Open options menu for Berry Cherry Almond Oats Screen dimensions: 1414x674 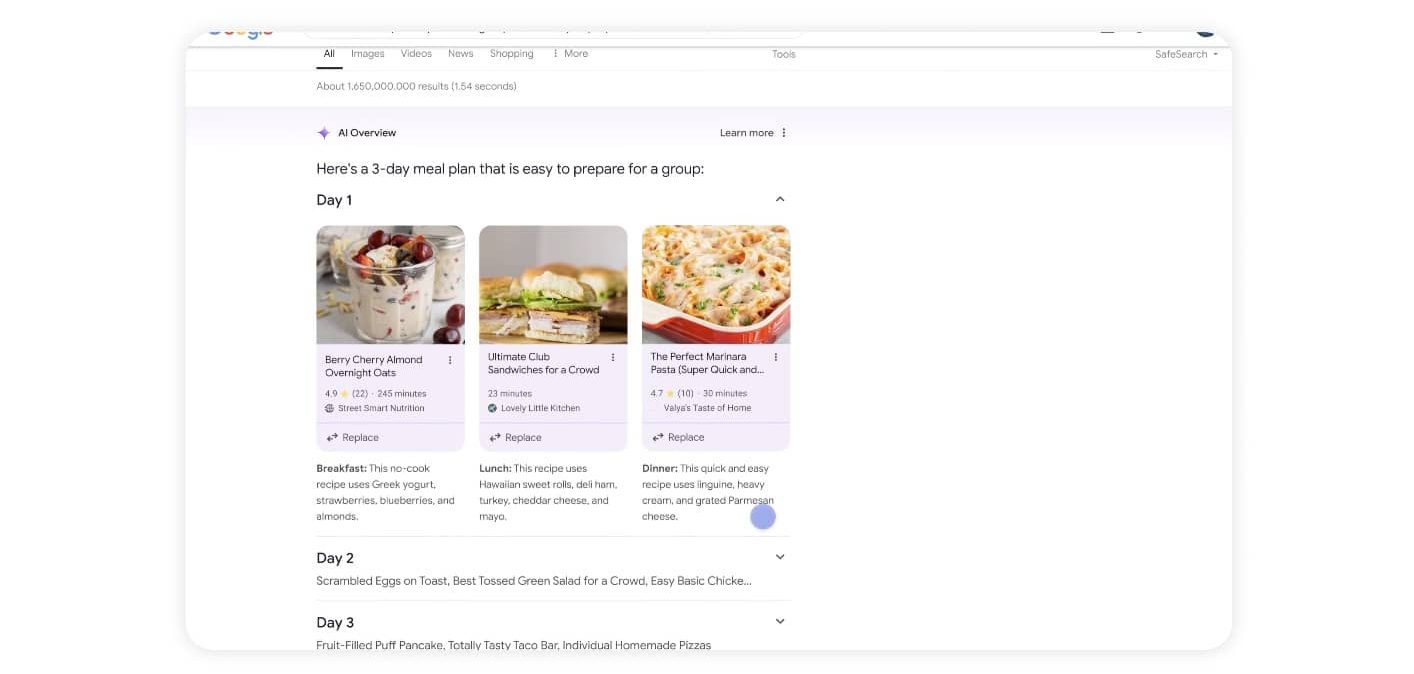point(450,360)
